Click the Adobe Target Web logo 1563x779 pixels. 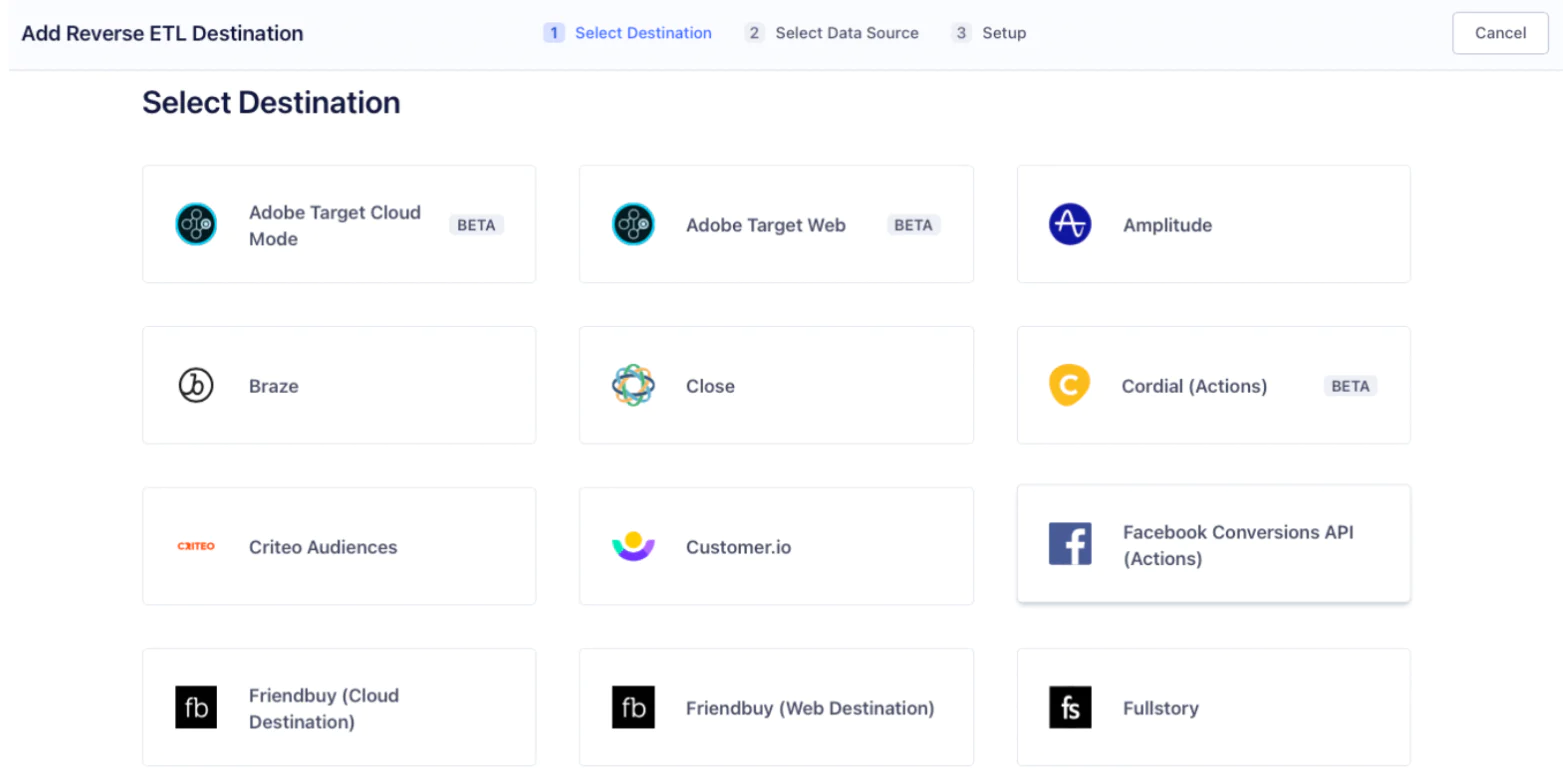[634, 224]
